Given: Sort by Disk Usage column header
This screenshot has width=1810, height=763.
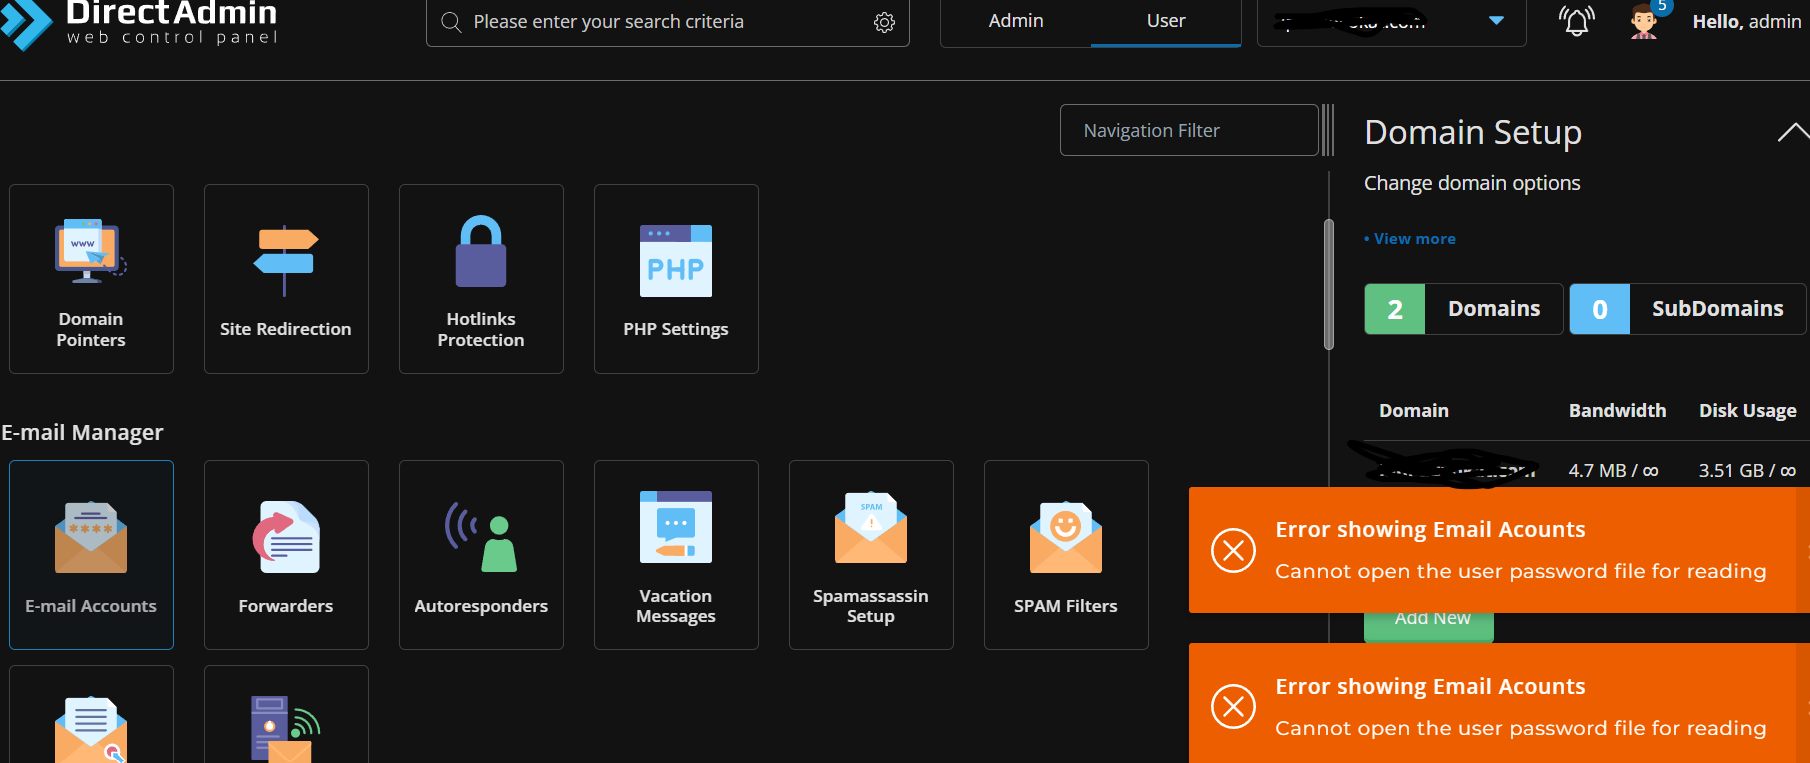Looking at the screenshot, I should pyautogui.click(x=1748, y=411).
